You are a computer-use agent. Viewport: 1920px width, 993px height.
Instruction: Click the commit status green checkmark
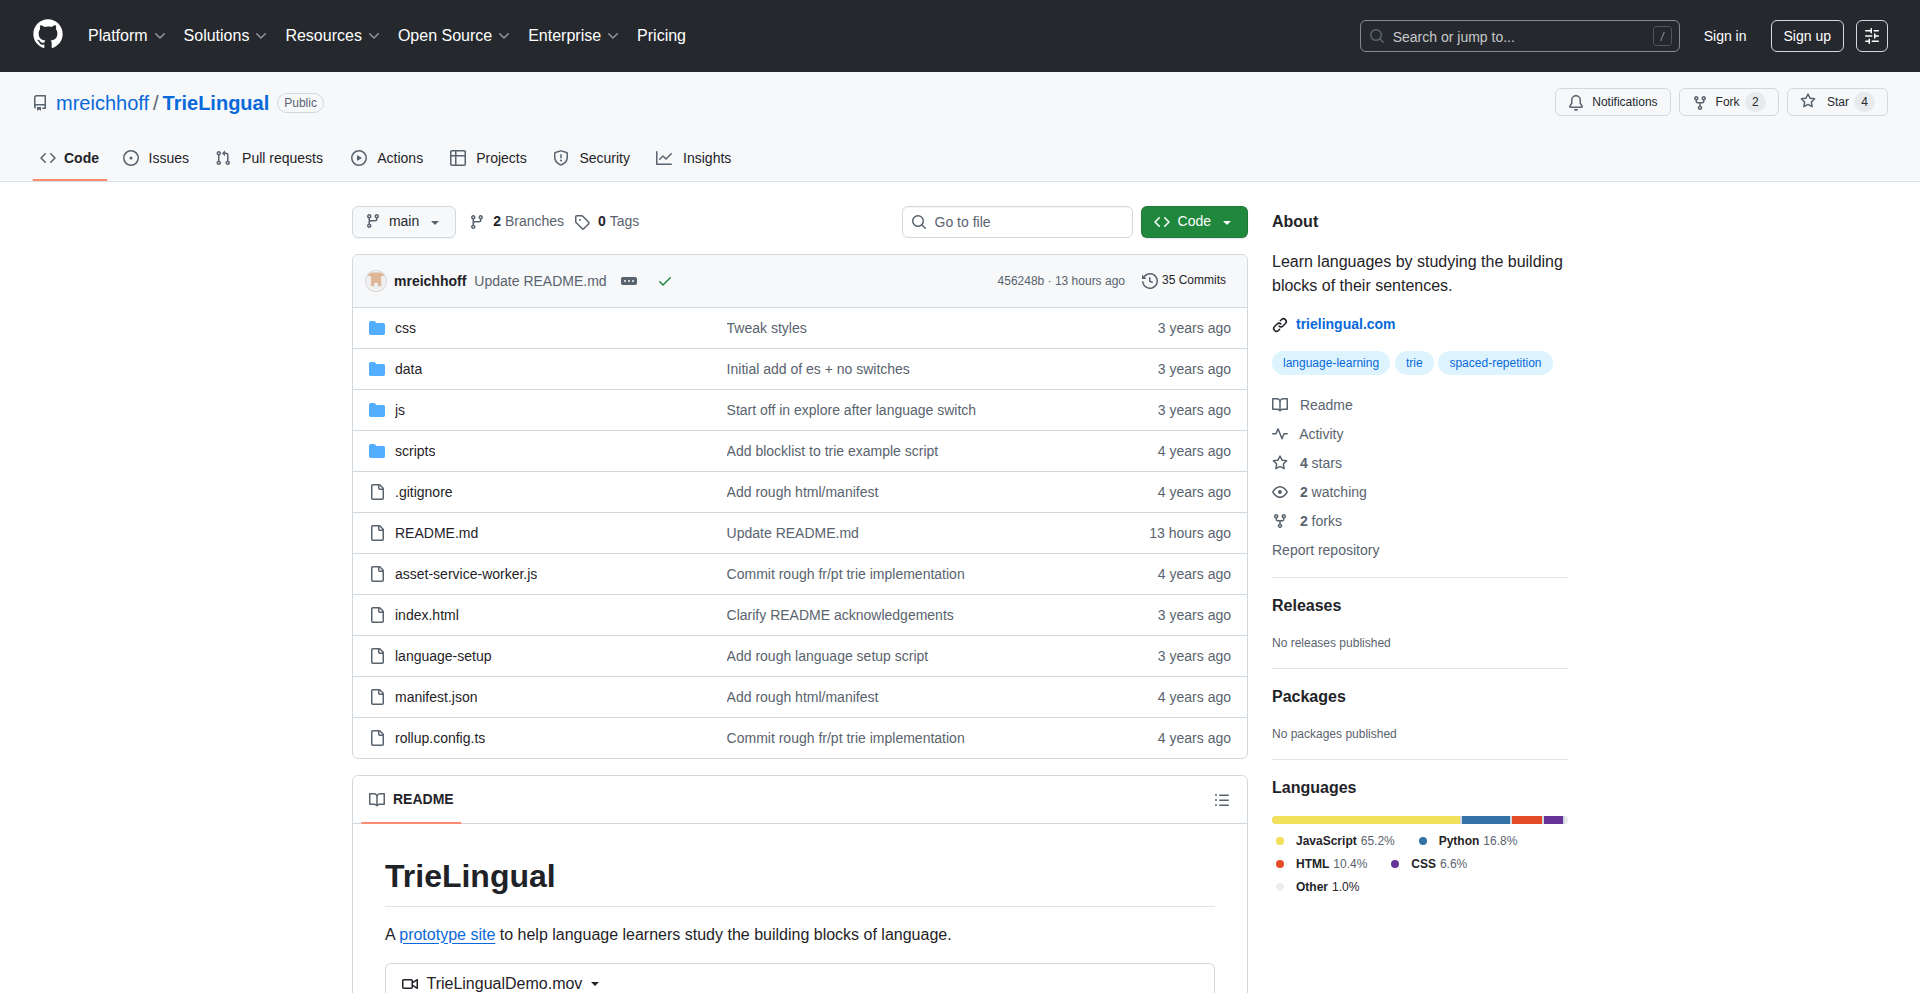point(664,281)
